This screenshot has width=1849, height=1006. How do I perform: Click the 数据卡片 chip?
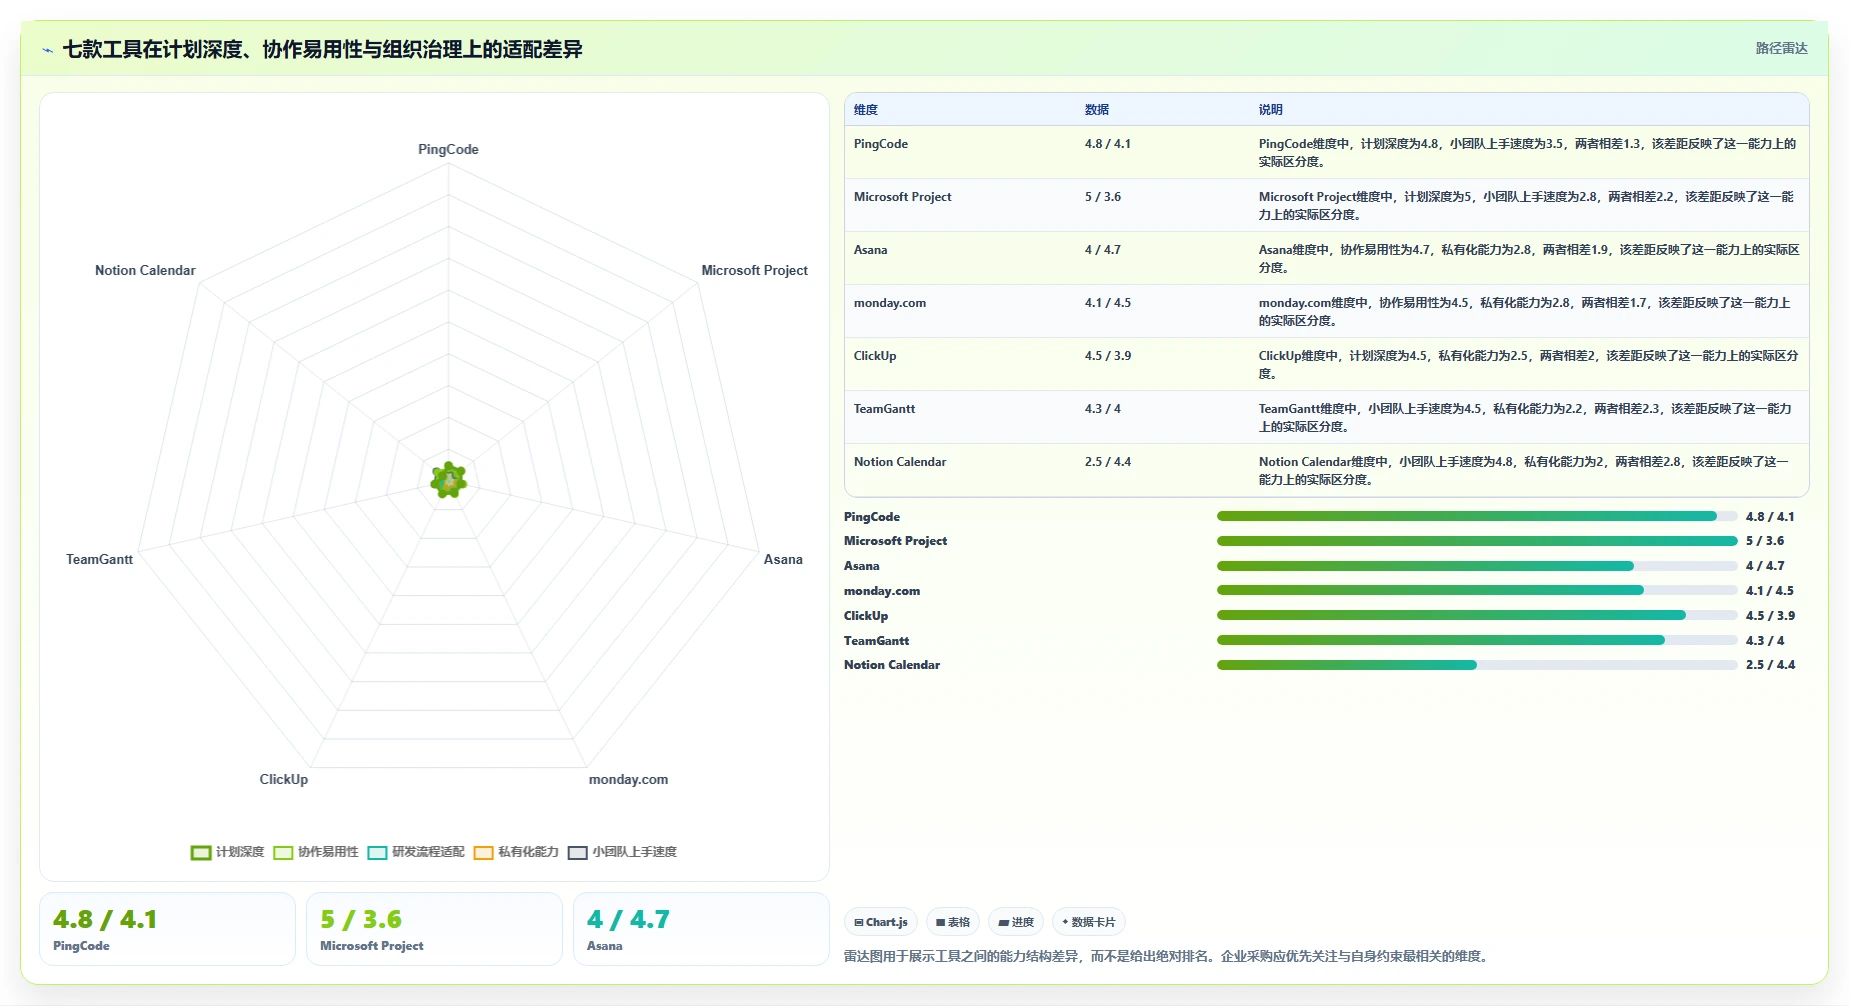[1089, 922]
